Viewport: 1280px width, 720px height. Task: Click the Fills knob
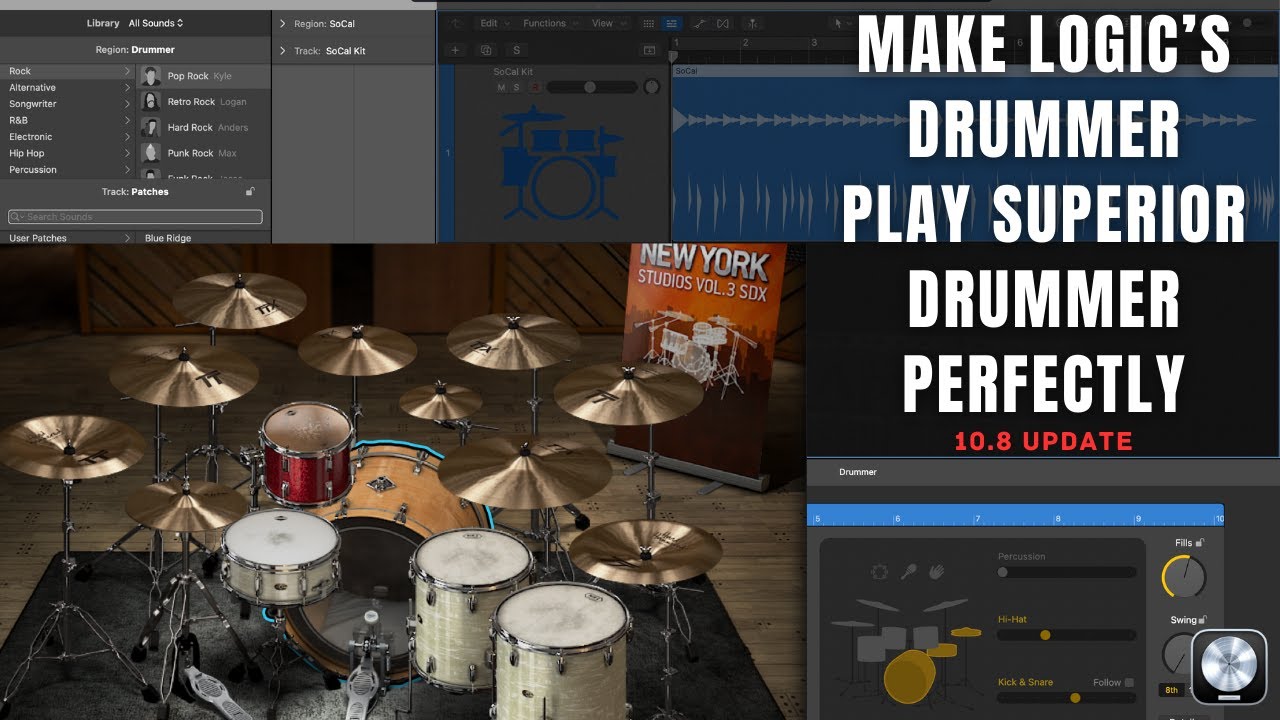(x=1184, y=577)
